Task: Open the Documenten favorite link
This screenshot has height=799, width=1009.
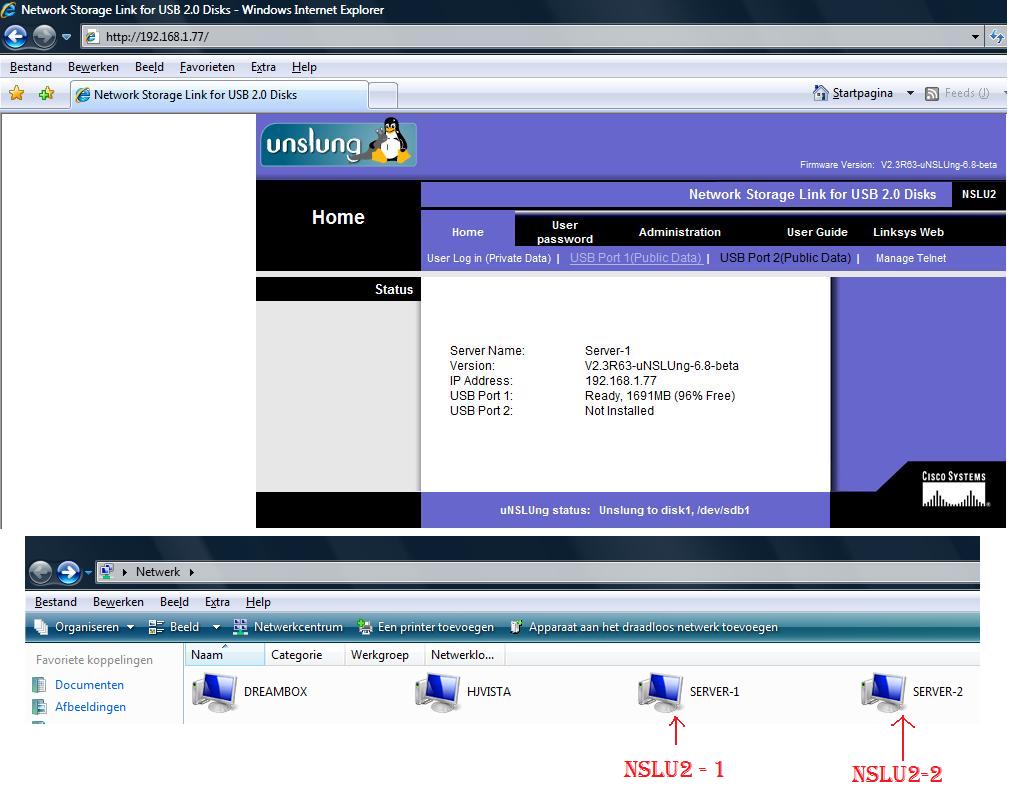Action: coord(89,685)
